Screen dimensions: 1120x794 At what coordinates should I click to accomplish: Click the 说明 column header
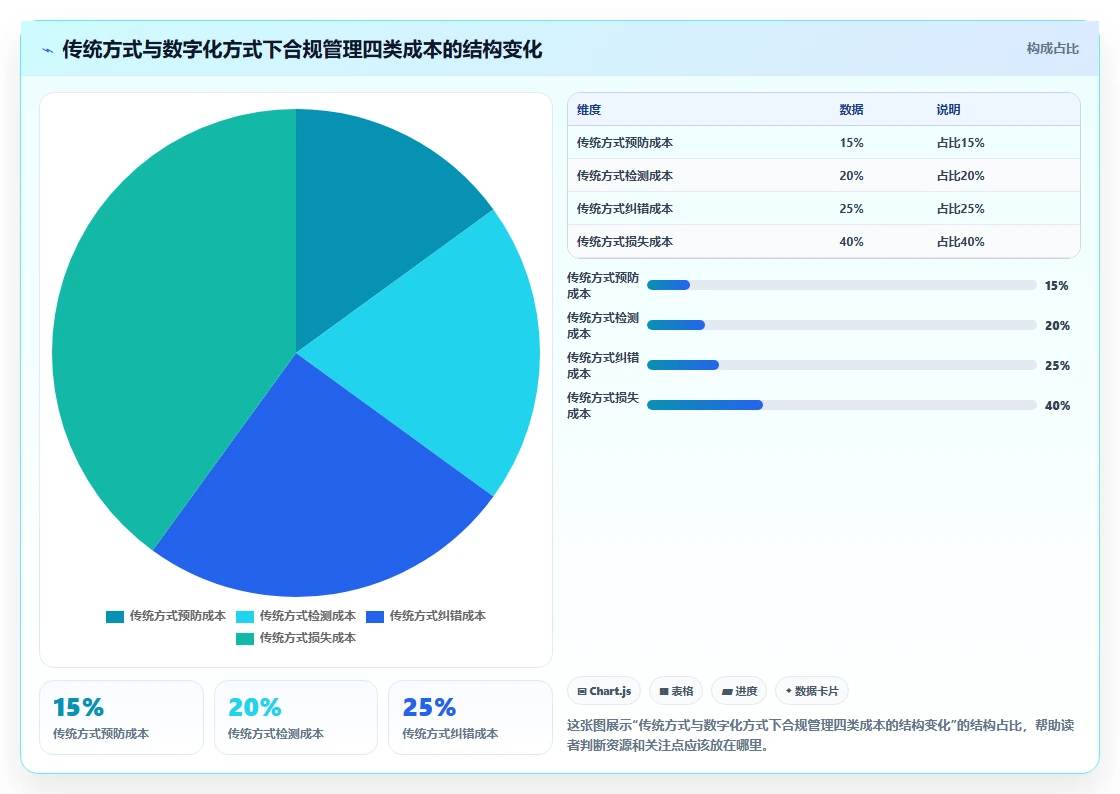coord(949,109)
